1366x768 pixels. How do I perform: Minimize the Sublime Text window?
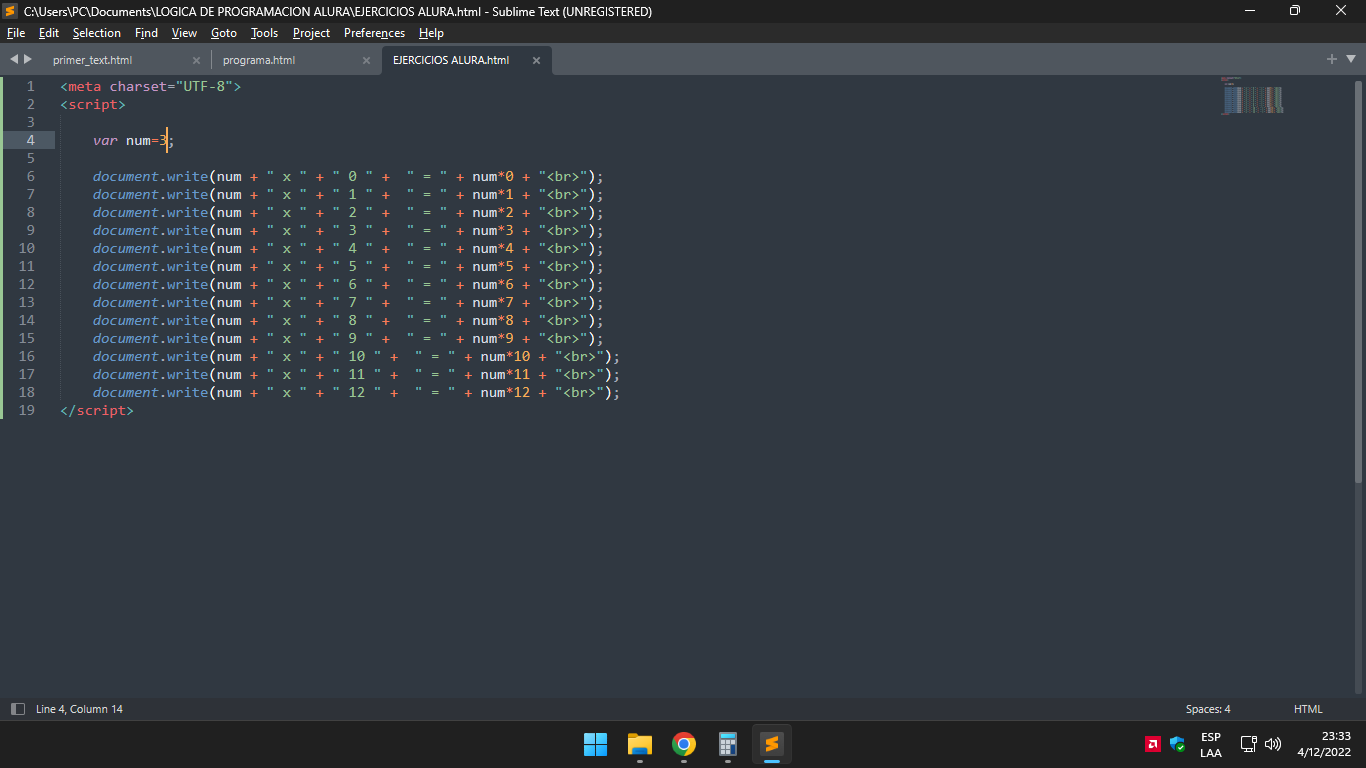1250,11
